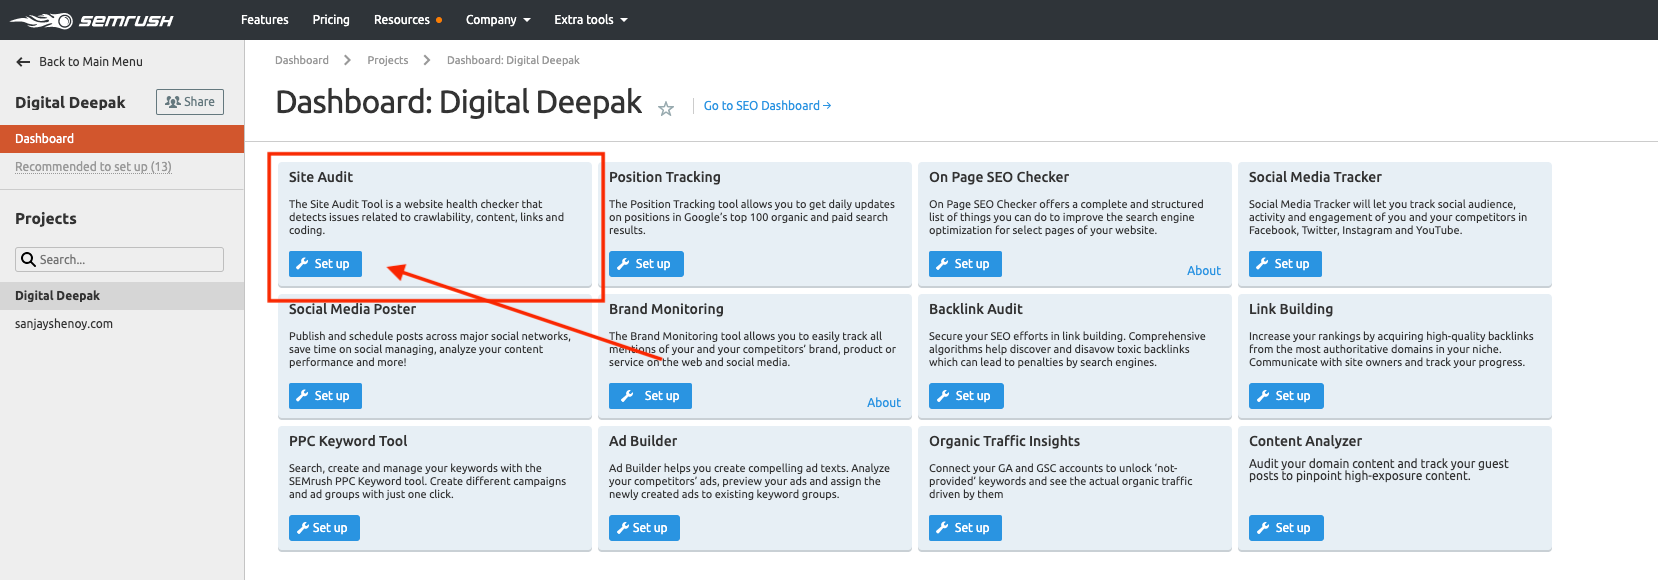Click the Link Building card title

1291,309
